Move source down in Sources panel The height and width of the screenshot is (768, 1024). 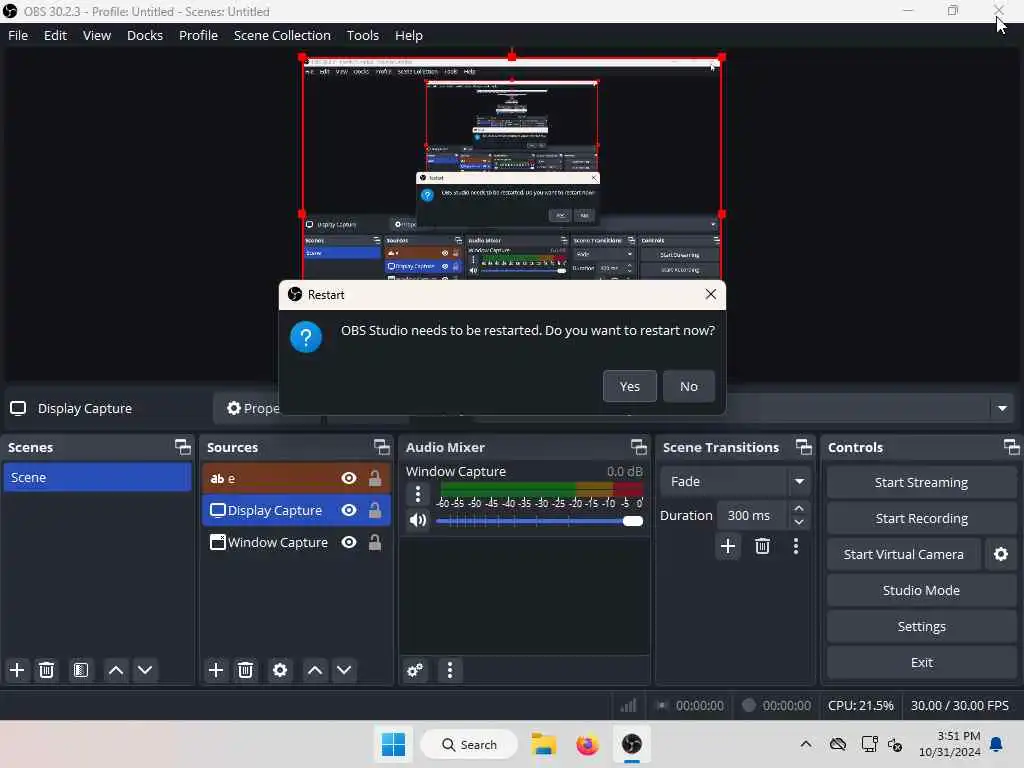pyautogui.click(x=344, y=670)
